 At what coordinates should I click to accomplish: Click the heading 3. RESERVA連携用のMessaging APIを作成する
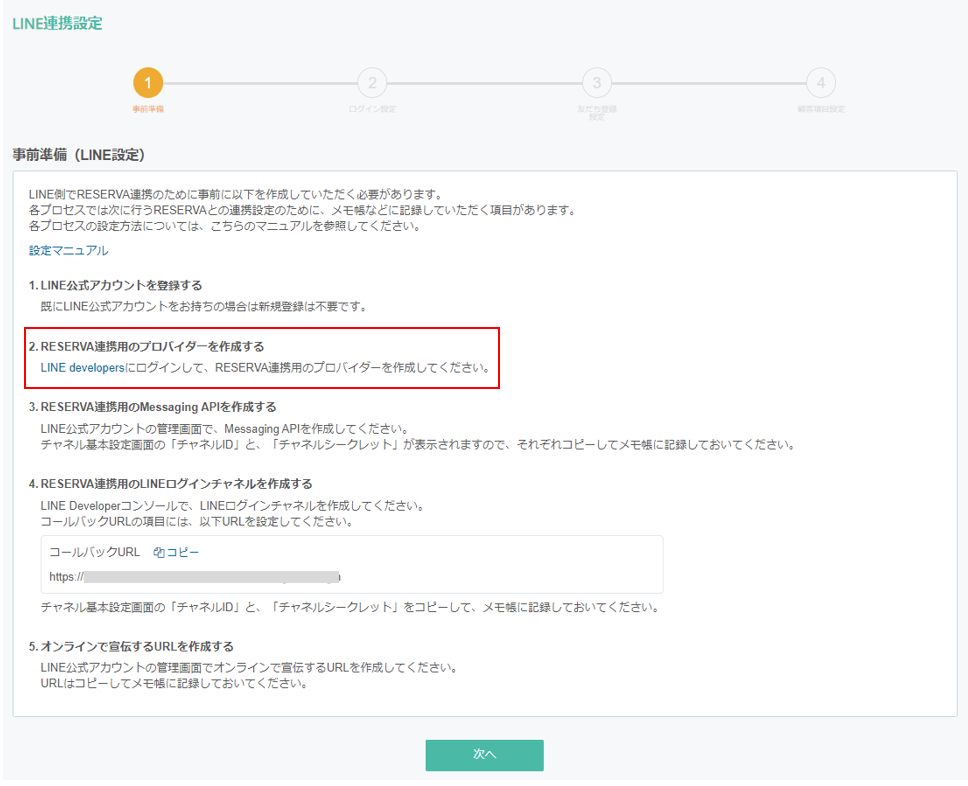pos(152,407)
